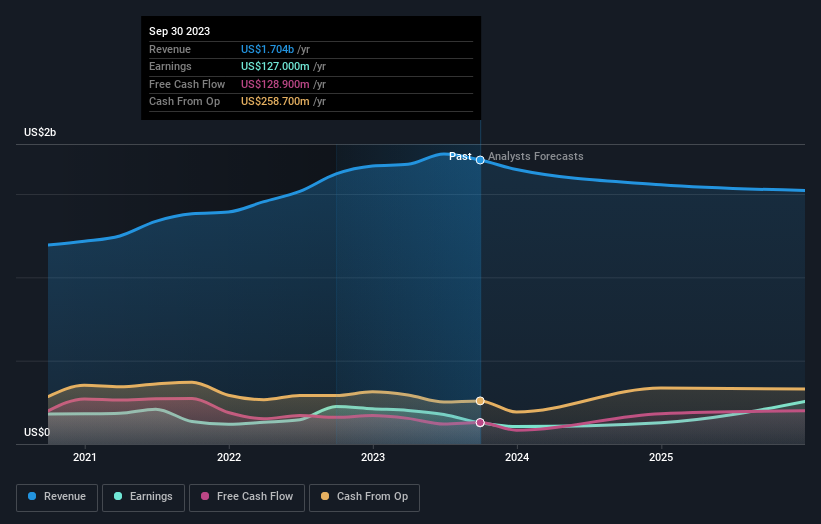Click the 2025 x-axis label
Screen dimensions: 821x524
pyautogui.click(x=661, y=458)
